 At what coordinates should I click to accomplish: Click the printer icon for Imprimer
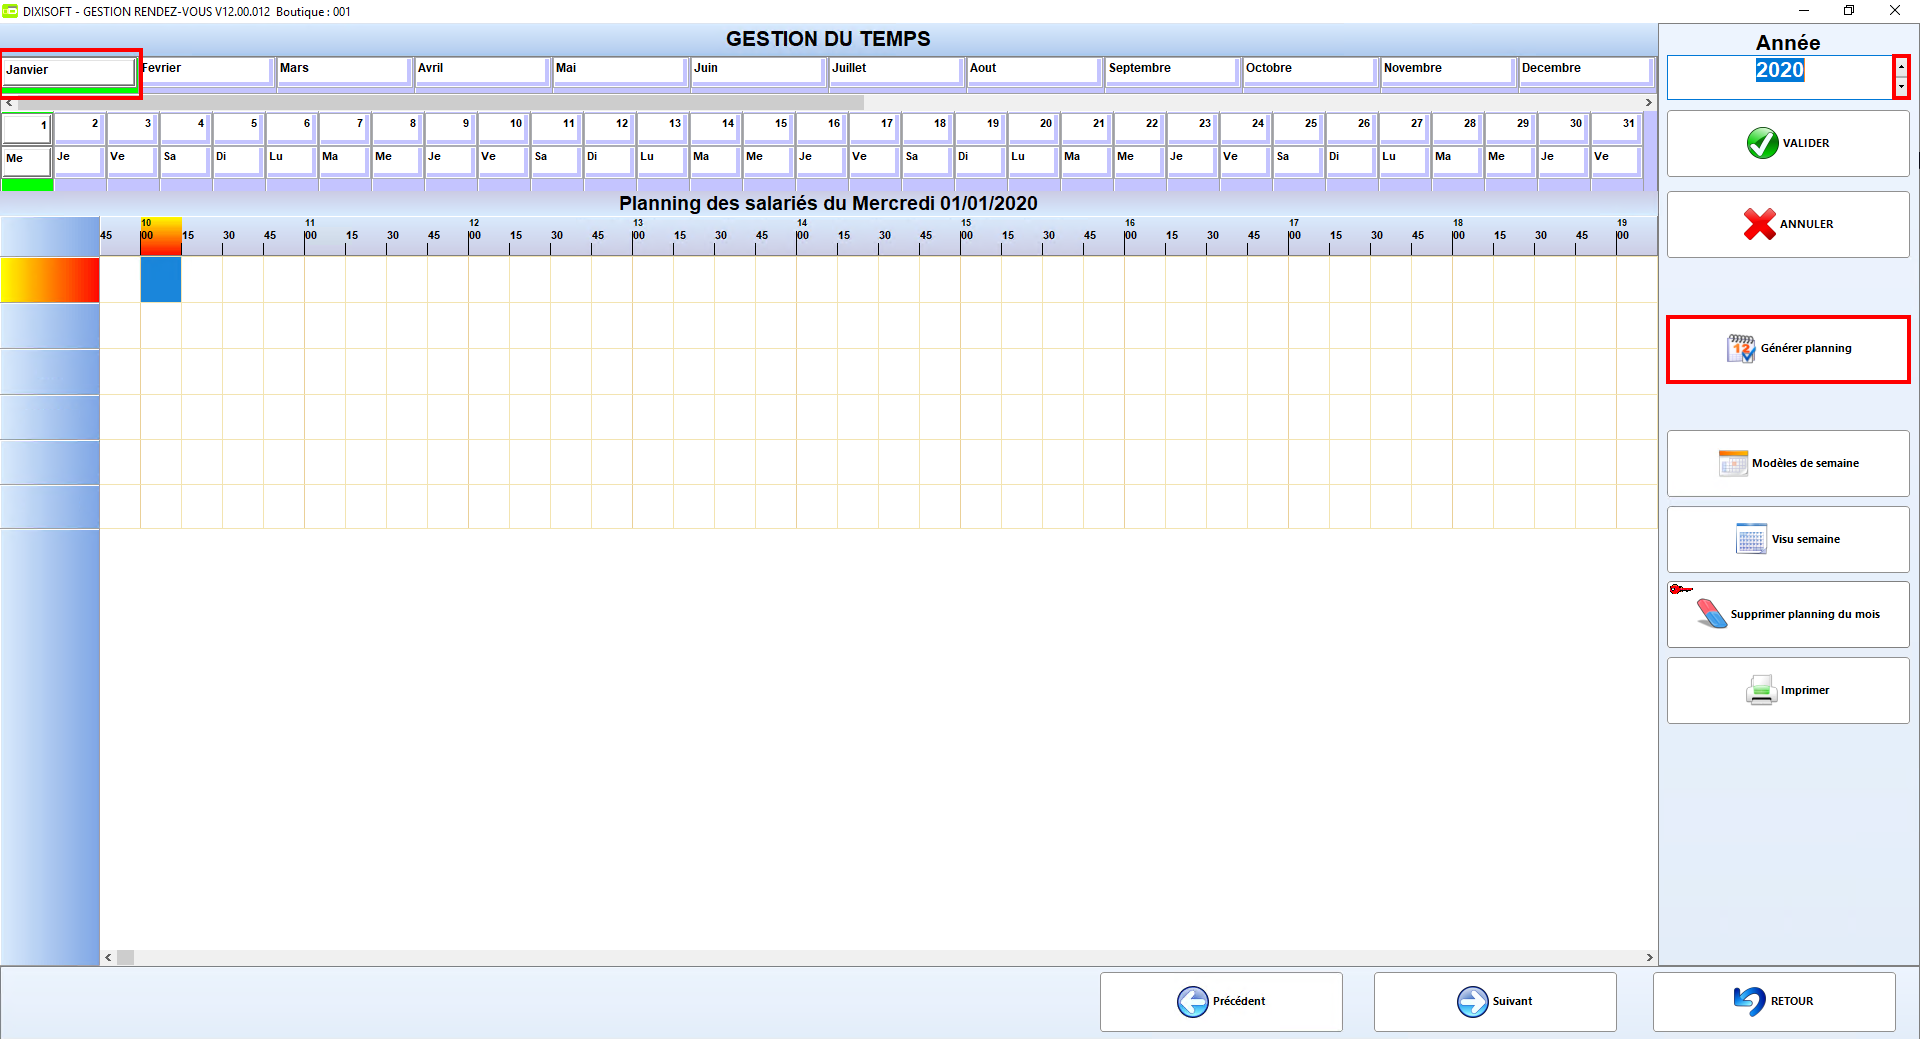point(1761,690)
